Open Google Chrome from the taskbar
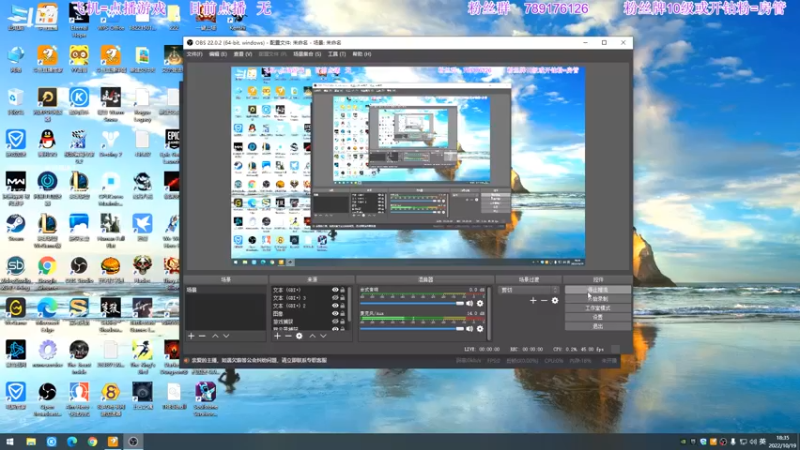Screen dimensions: 800x450 pyautogui.click(x=92, y=441)
